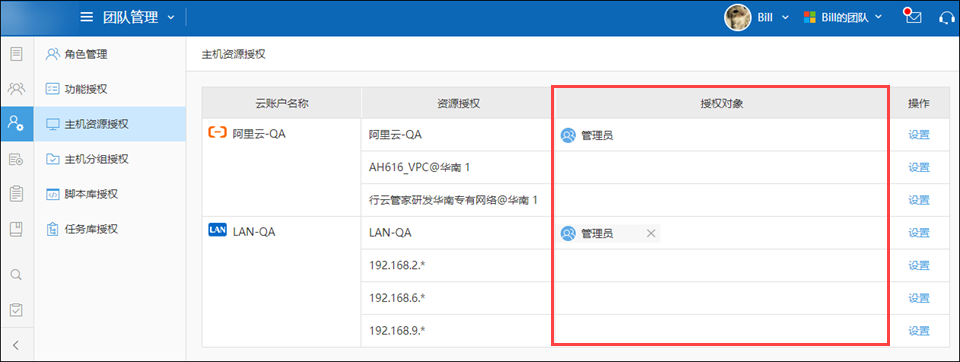This screenshot has width=960, height=362.
Task: Collapse sidebar with the left chevron
Action: 17,345
